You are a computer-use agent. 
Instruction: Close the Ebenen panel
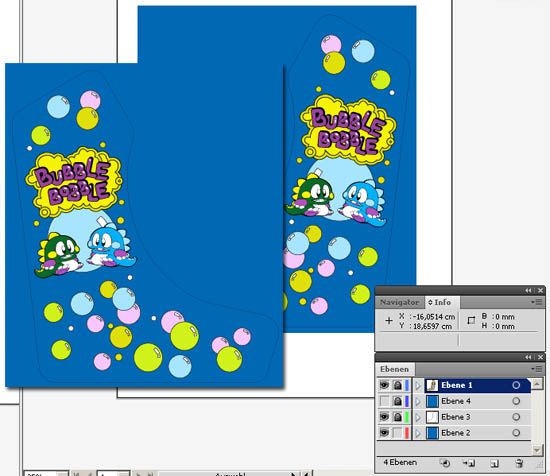click(541, 357)
